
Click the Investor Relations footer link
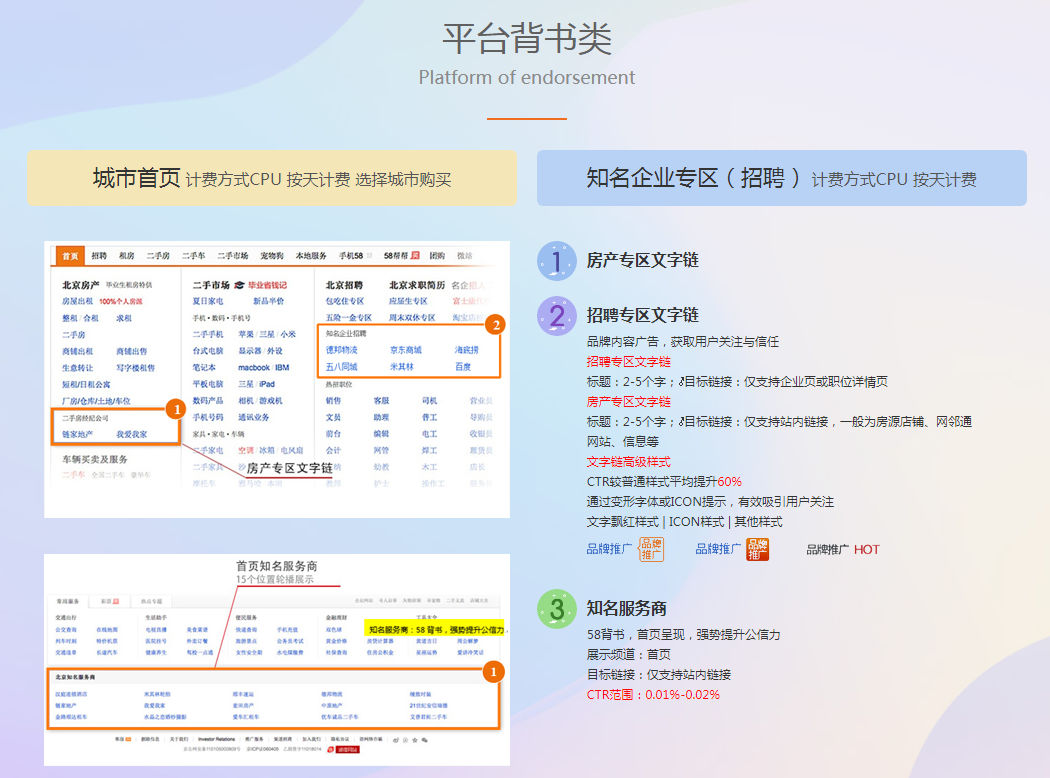216,740
